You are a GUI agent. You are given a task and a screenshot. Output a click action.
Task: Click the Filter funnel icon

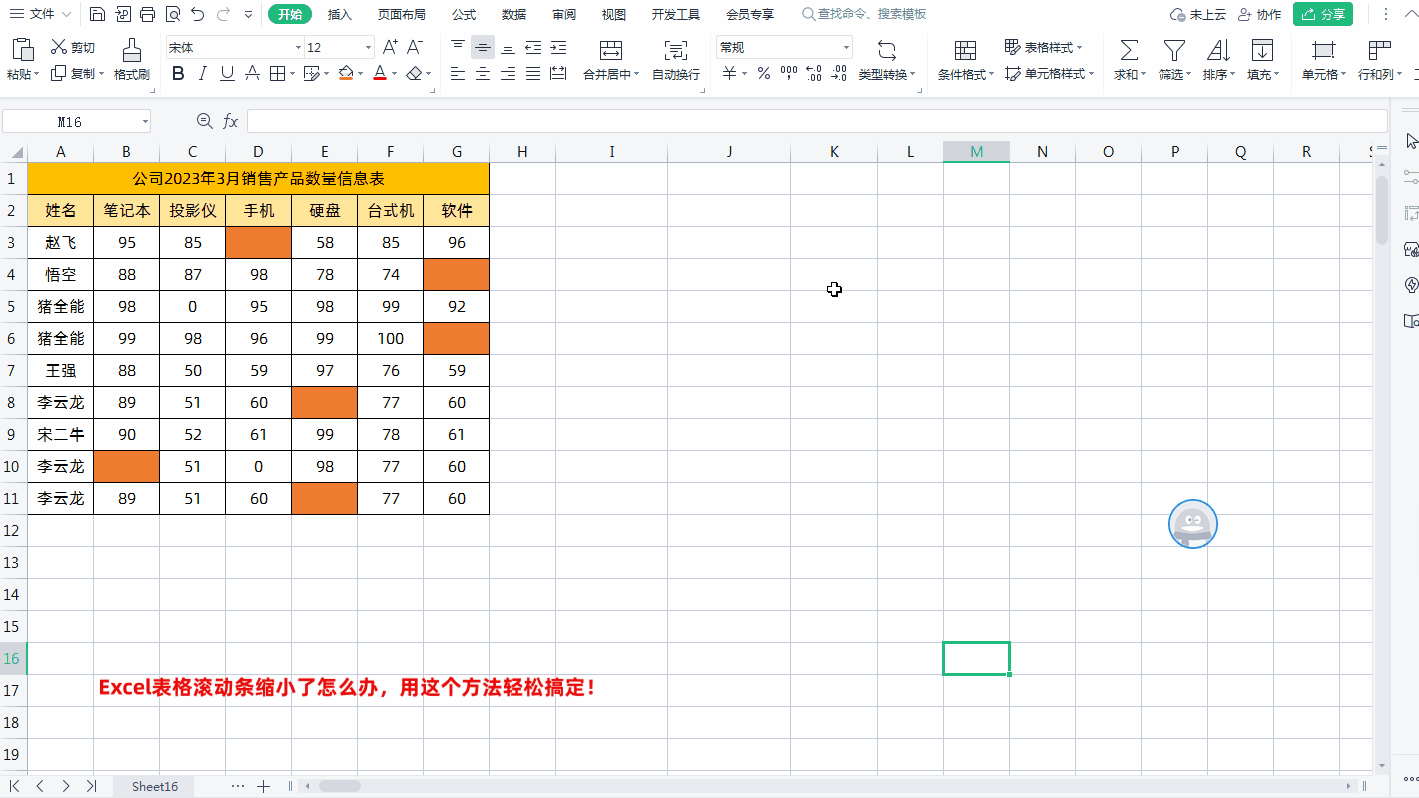(1174, 50)
